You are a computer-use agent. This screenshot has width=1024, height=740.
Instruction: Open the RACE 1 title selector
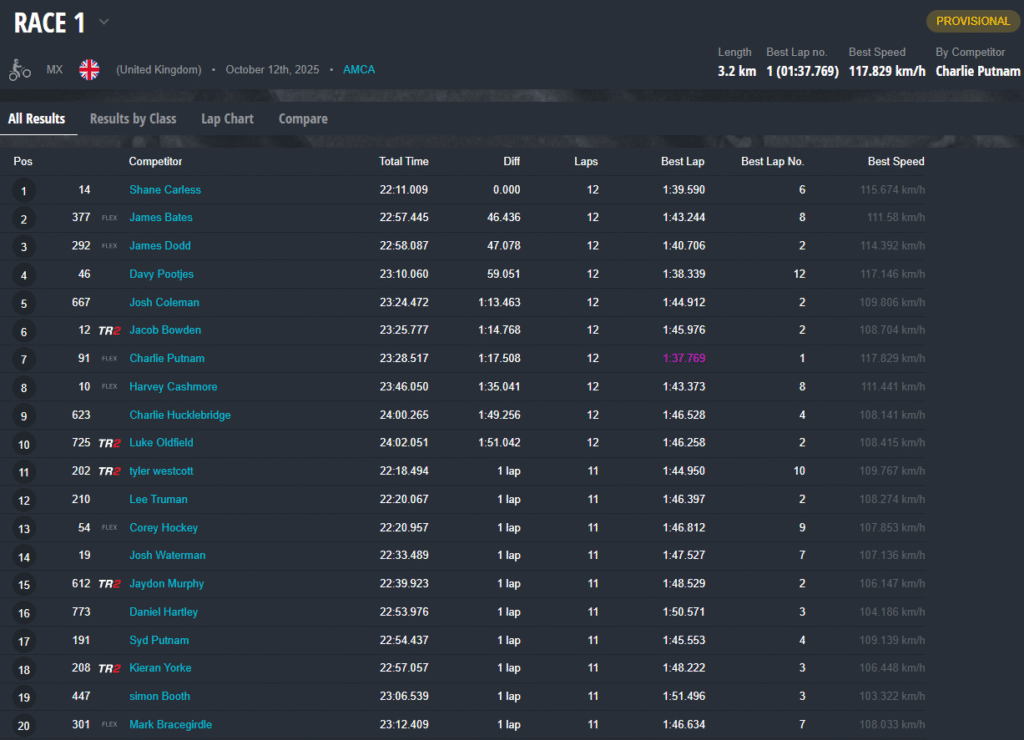click(x=49, y=22)
